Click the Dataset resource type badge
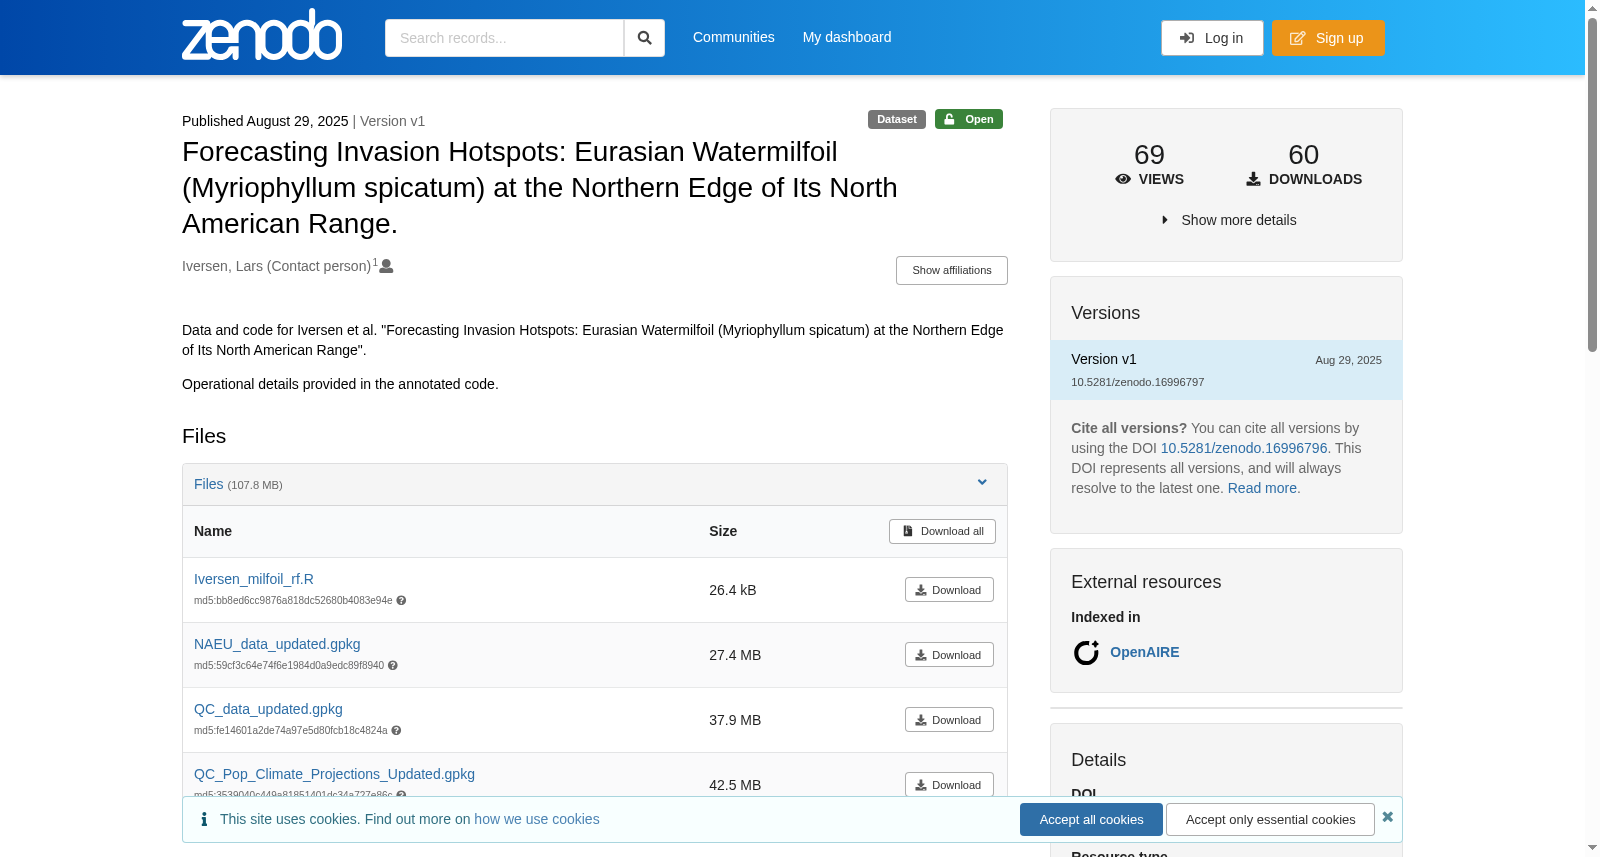The height and width of the screenshot is (857, 1600). tap(897, 119)
